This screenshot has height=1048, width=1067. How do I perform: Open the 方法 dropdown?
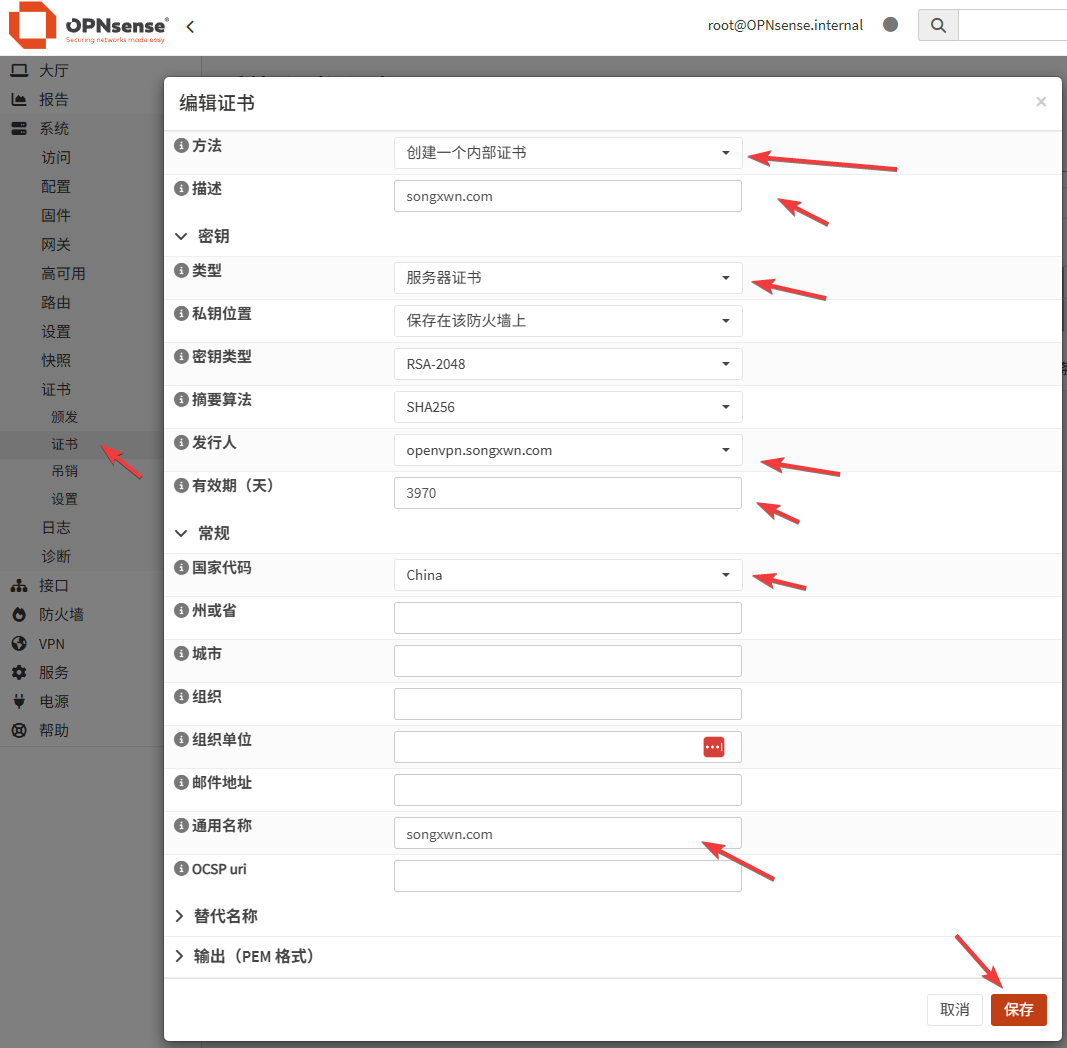point(568,153)
